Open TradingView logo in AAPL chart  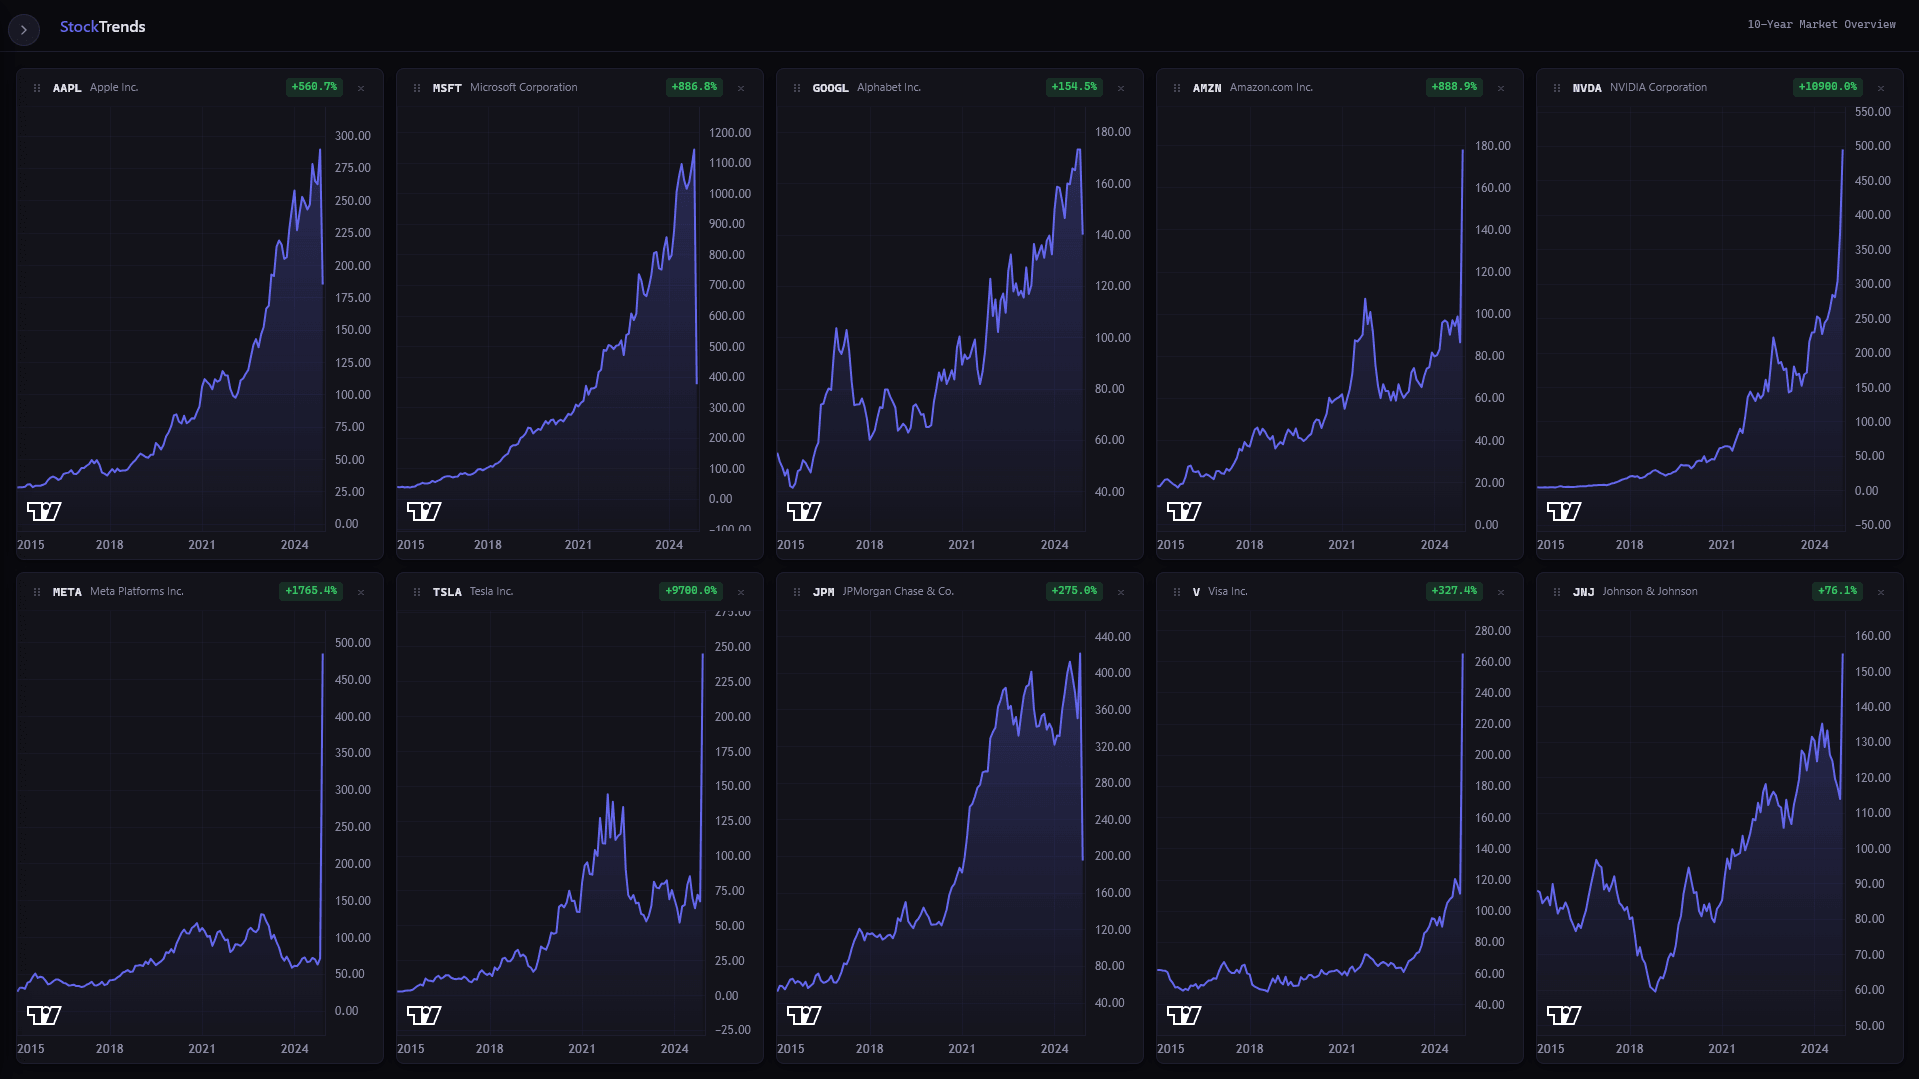(44, 511)
